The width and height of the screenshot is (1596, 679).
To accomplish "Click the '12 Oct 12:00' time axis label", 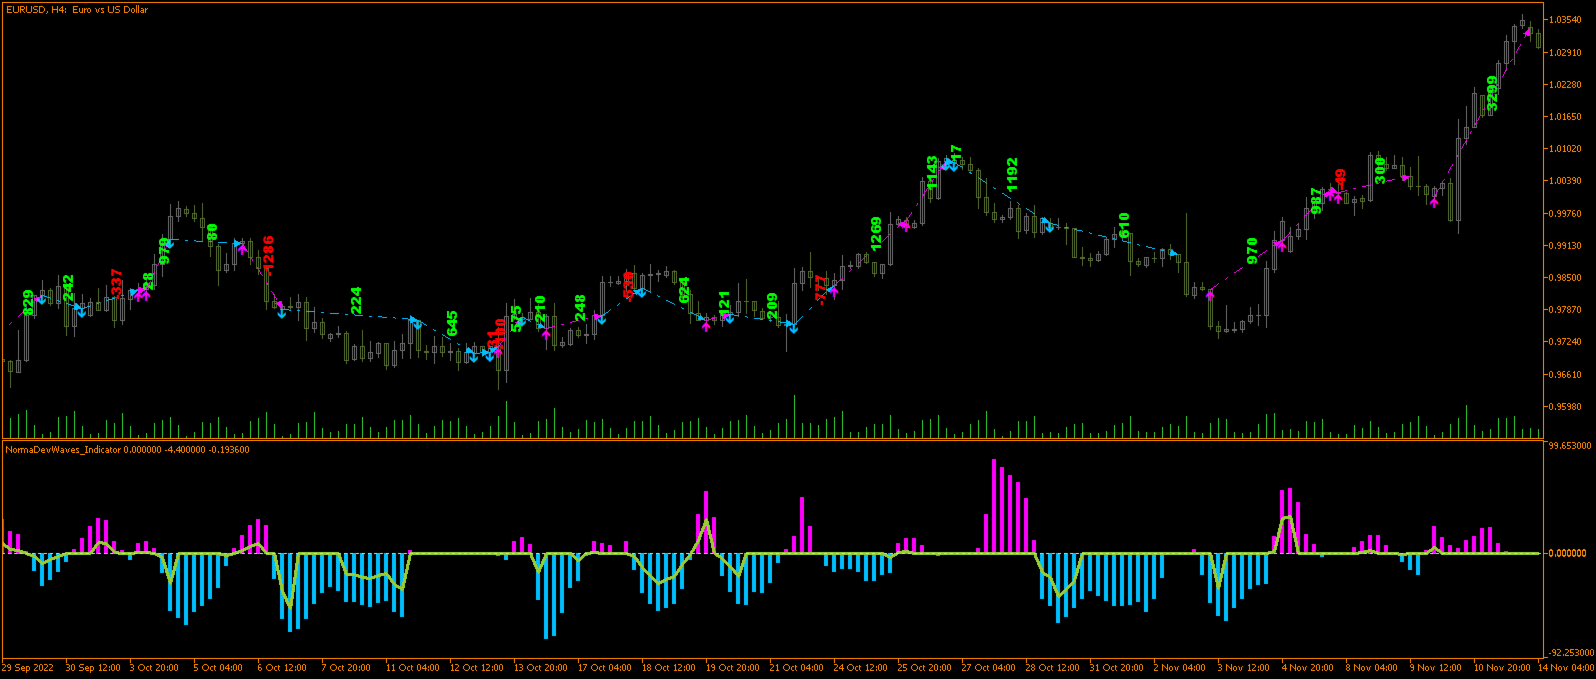I will tap(477, 667).
